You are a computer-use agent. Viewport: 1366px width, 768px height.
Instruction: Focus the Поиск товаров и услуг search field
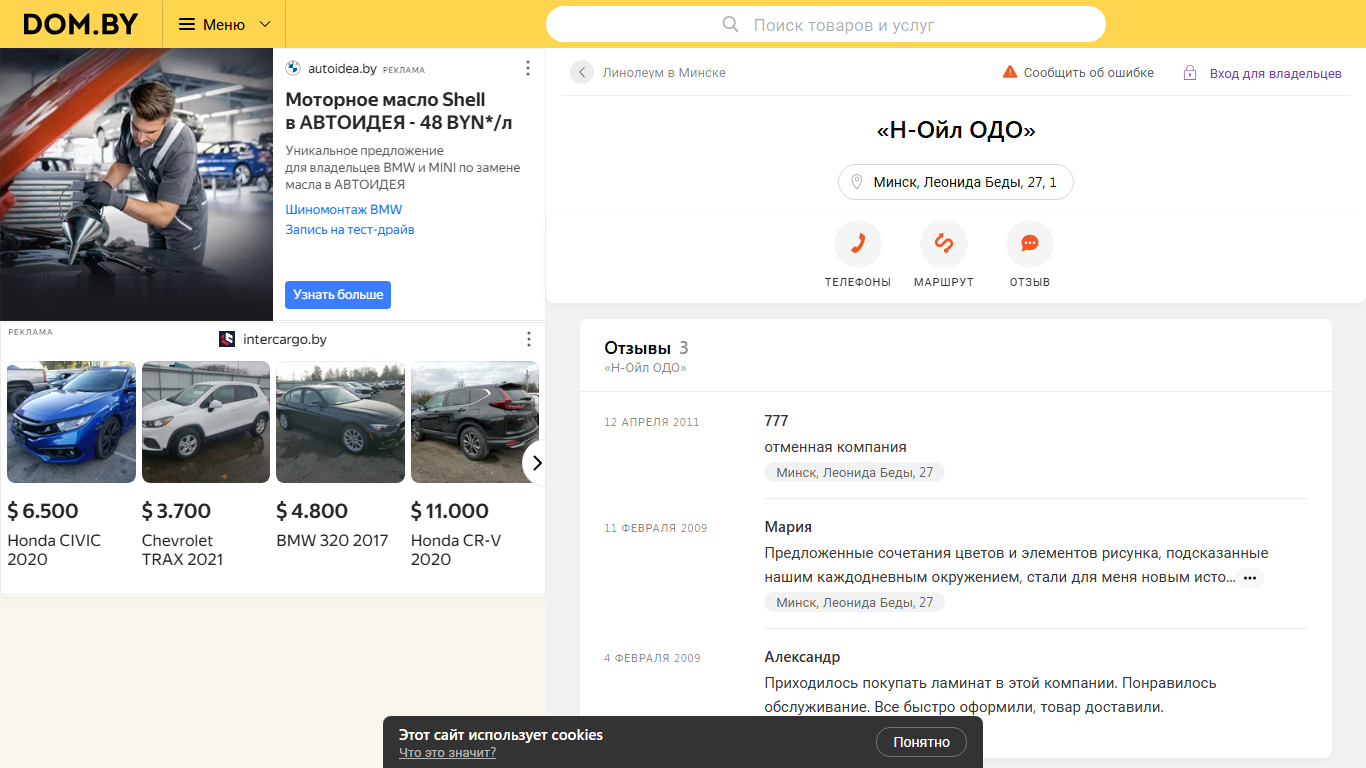[x=826, y=24]
